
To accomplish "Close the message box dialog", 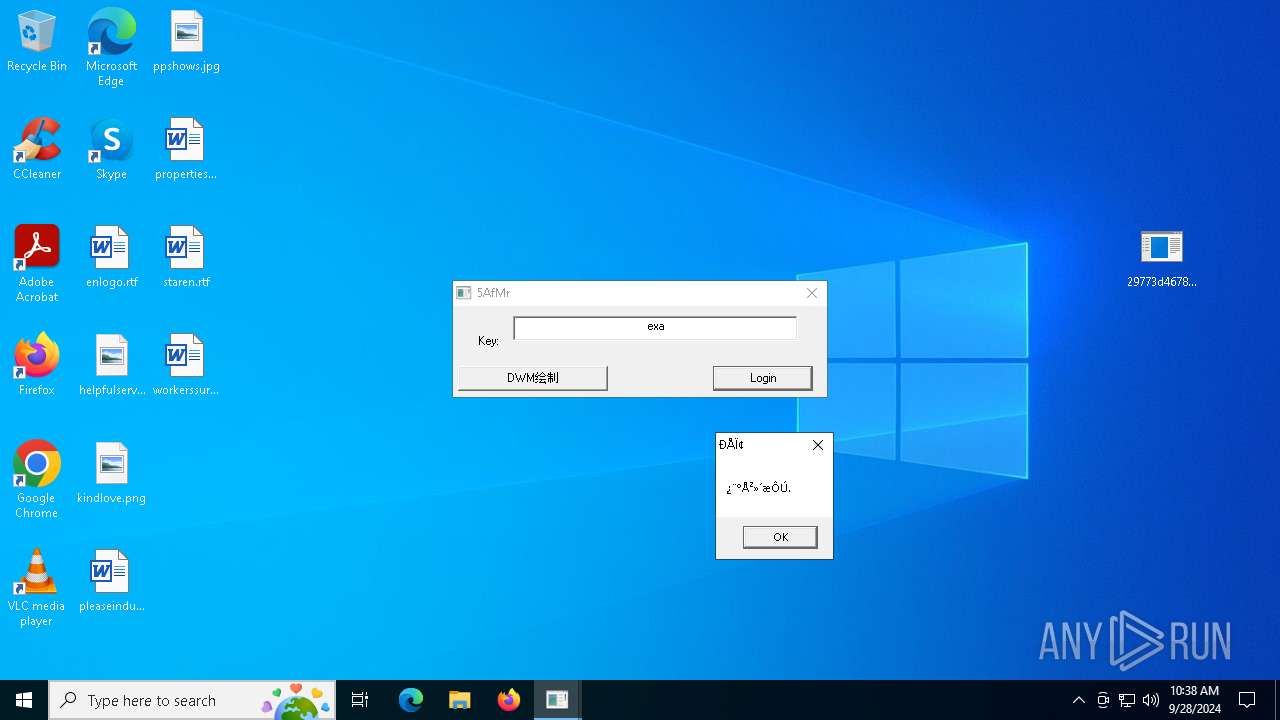I will (x=818, y=445).
